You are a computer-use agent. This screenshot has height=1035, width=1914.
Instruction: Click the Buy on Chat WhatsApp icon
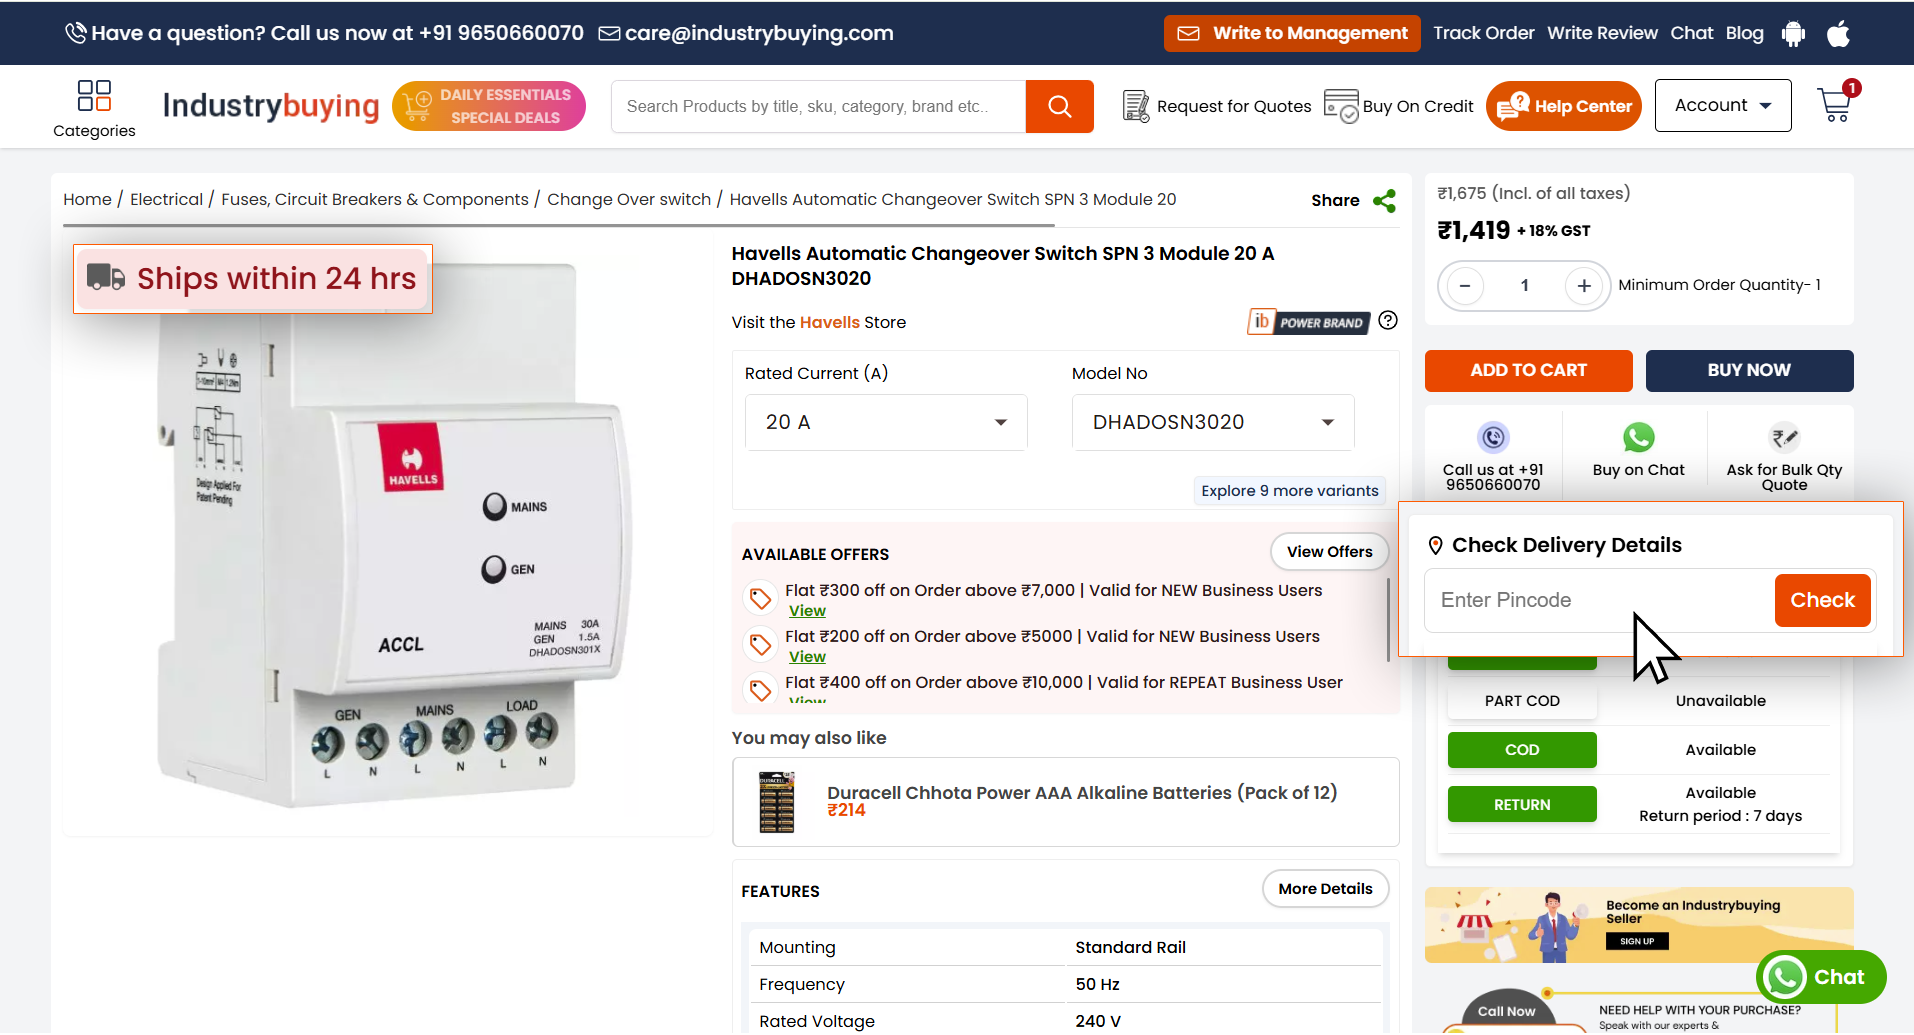[x=1638, y=438]
